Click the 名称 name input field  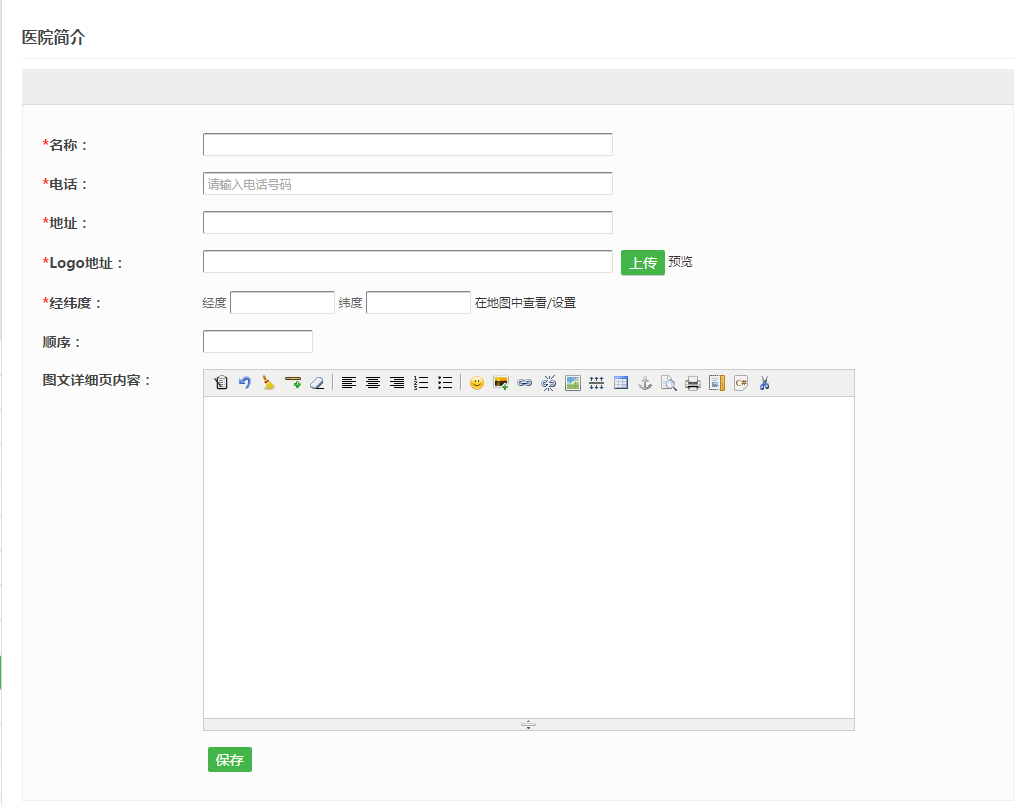tap(407, 145)
